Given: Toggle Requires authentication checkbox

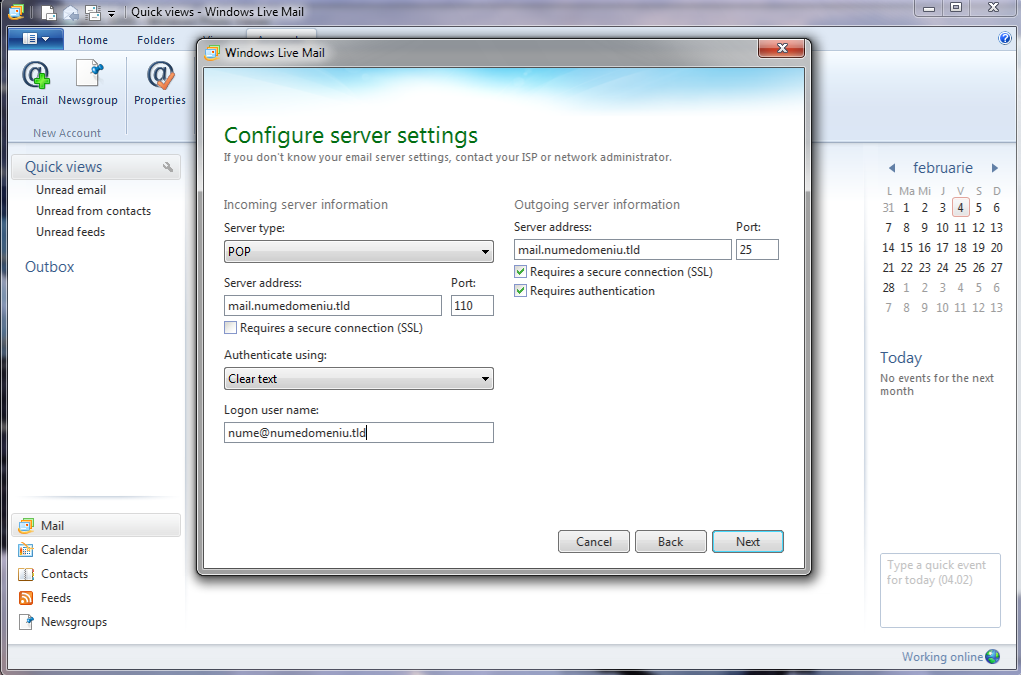Looking at the screenshot, I should click(520, 291).
